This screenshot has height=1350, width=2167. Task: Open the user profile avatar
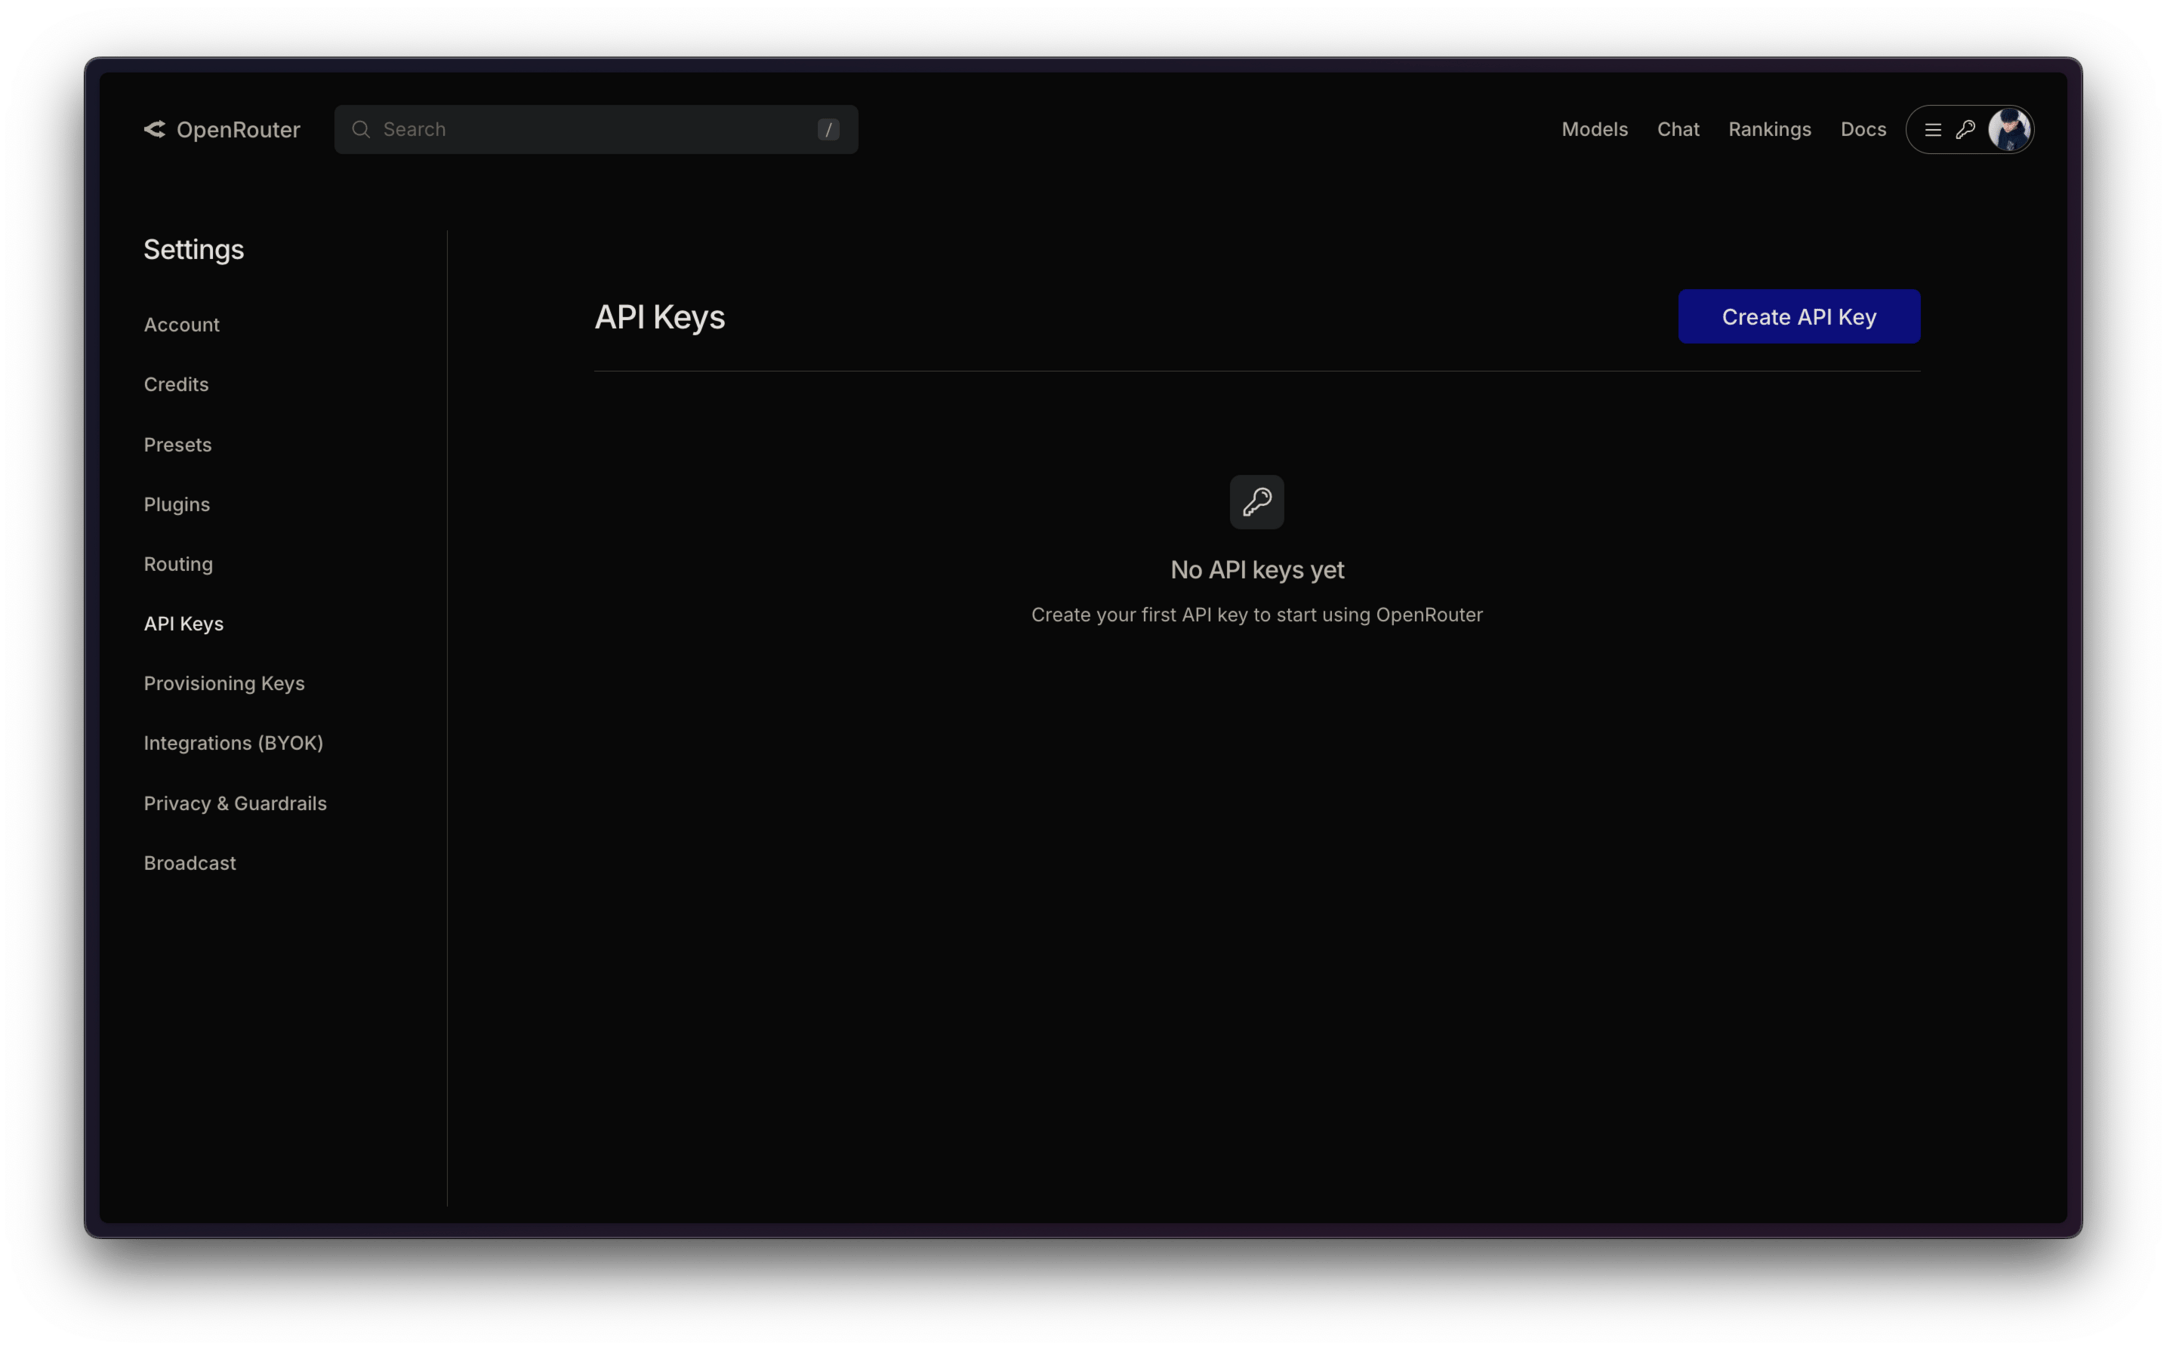click(x=2008, y=130)
